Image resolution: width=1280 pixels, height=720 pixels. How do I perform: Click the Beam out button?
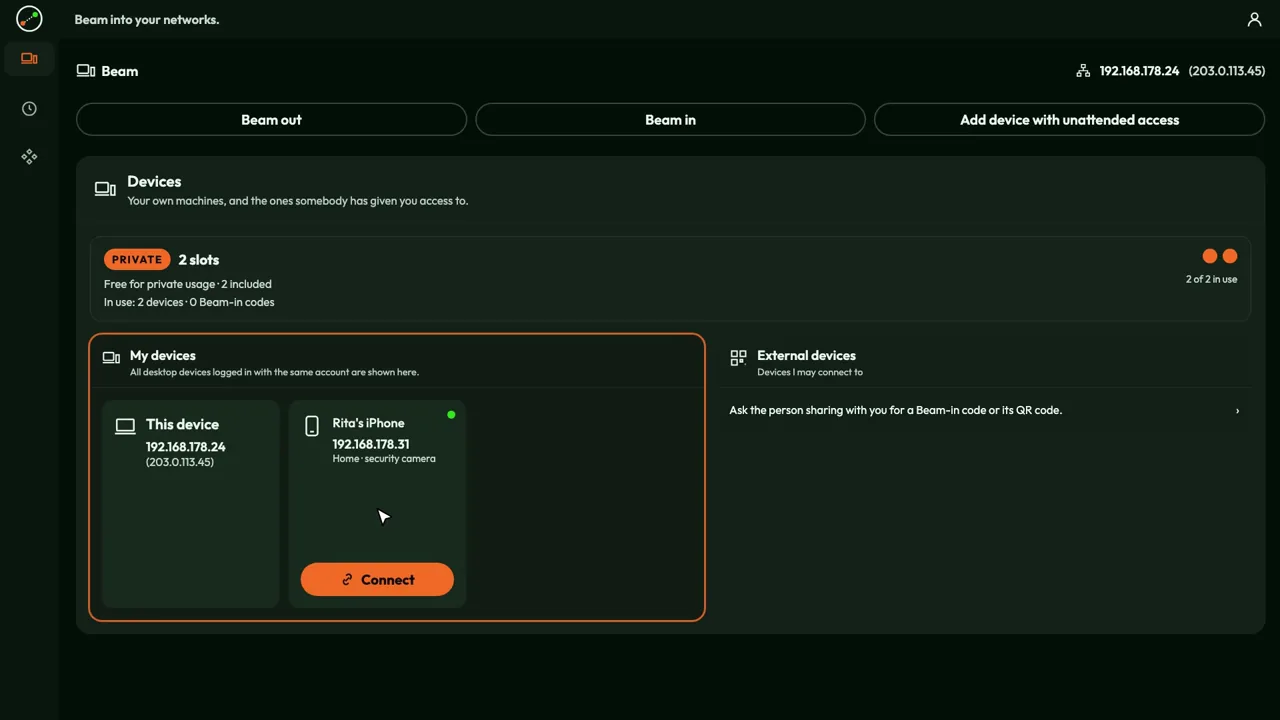271,119
